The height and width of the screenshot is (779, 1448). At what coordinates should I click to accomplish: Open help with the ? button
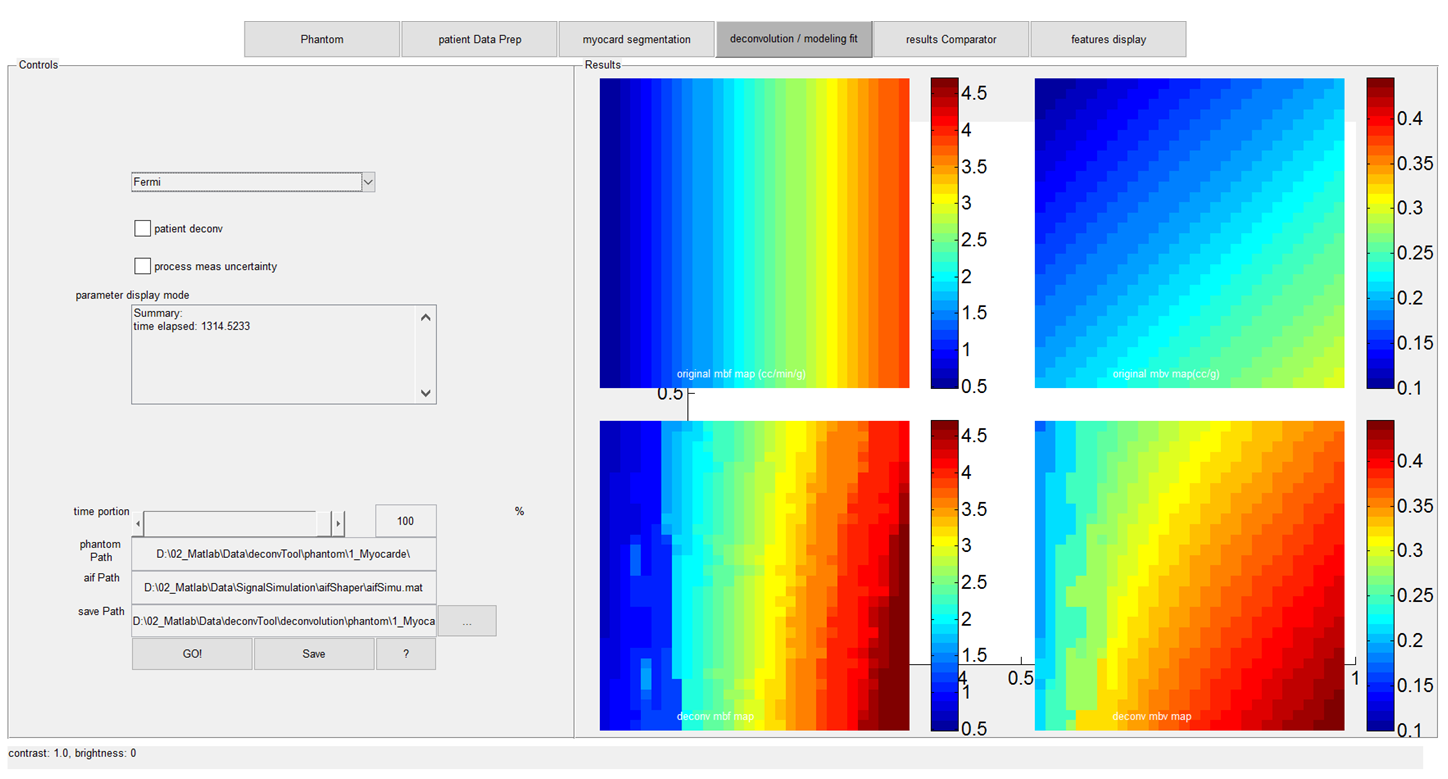click(x=405, y=654)
